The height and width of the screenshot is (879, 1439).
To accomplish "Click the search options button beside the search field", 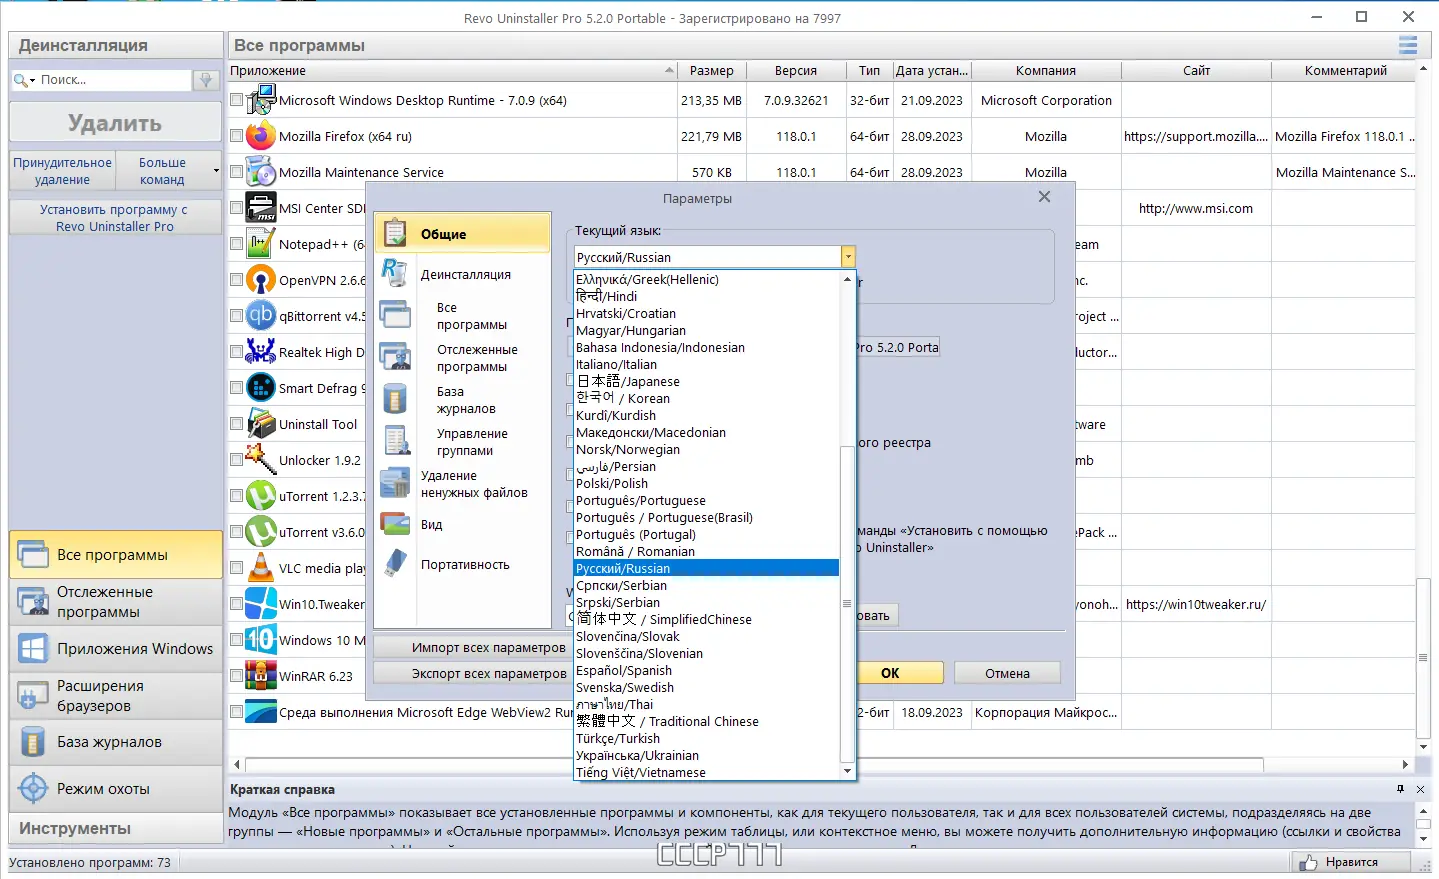I will click(x=206, y=80).
